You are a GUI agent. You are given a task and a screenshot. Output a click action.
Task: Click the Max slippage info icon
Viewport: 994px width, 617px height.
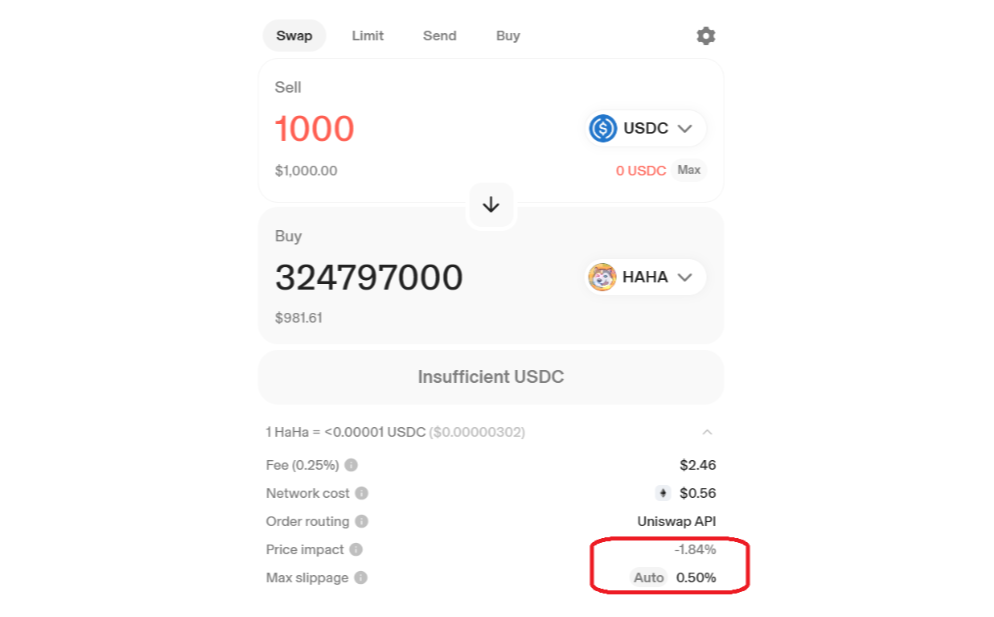(x=362, y=577)
